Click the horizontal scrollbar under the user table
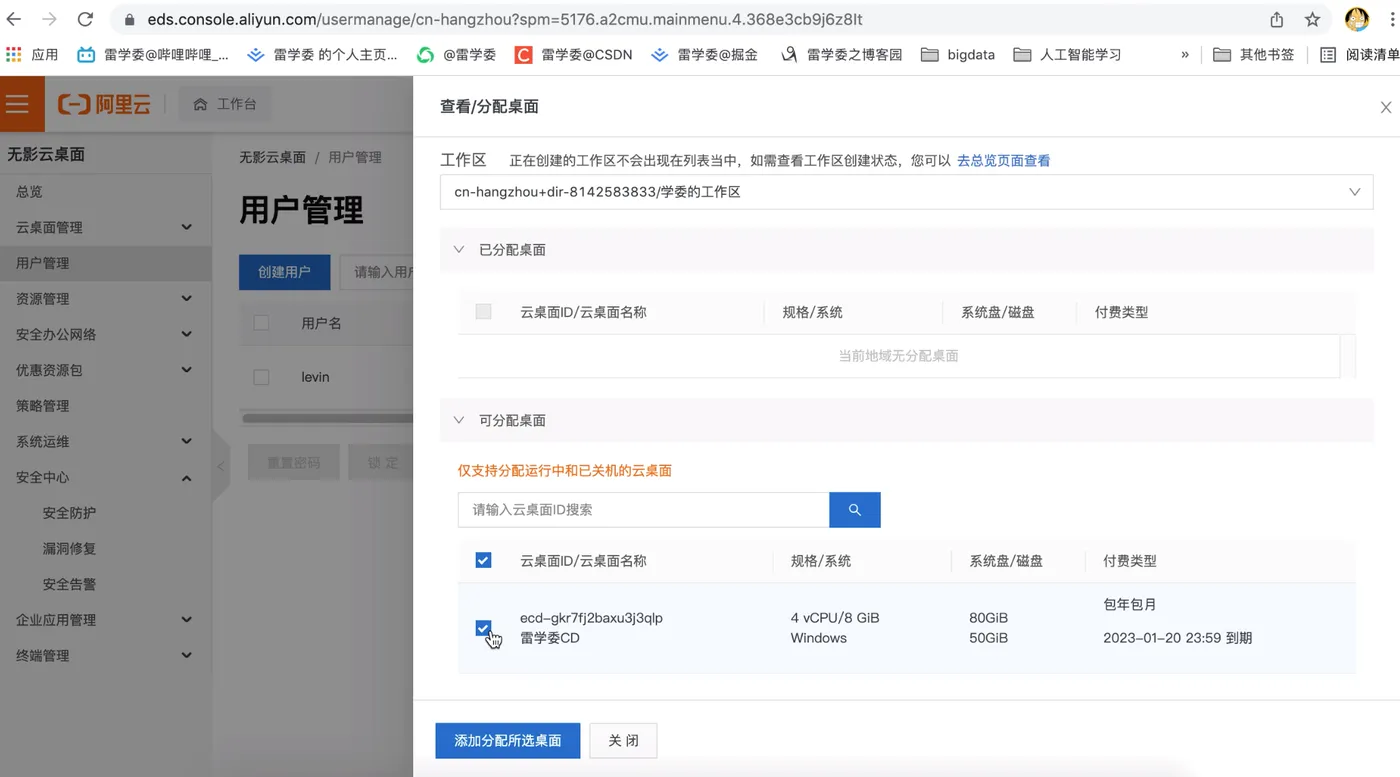The width and height of the screenshot is (1400, 777). [x=326, y=419]
